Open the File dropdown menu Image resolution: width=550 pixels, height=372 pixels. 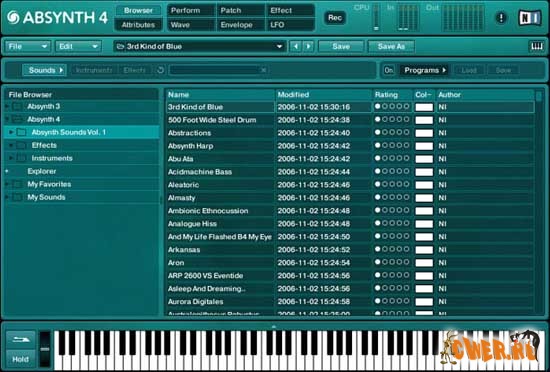(27, 46)
